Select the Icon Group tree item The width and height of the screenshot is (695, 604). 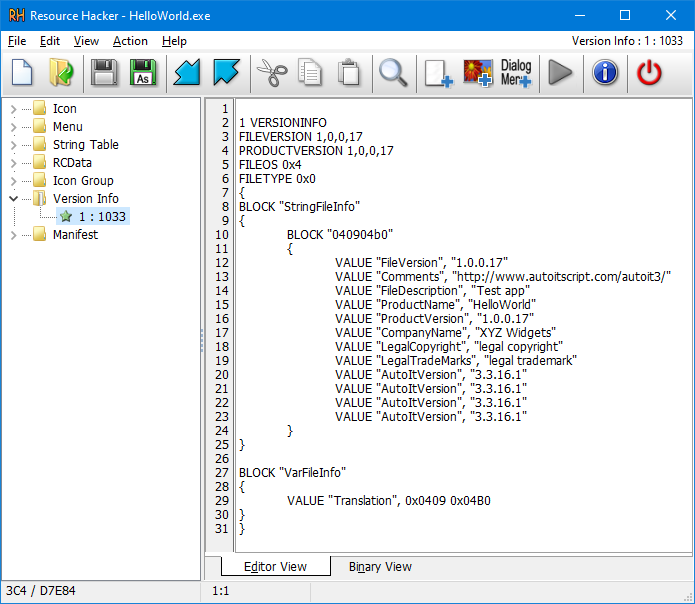click(83, 181)
